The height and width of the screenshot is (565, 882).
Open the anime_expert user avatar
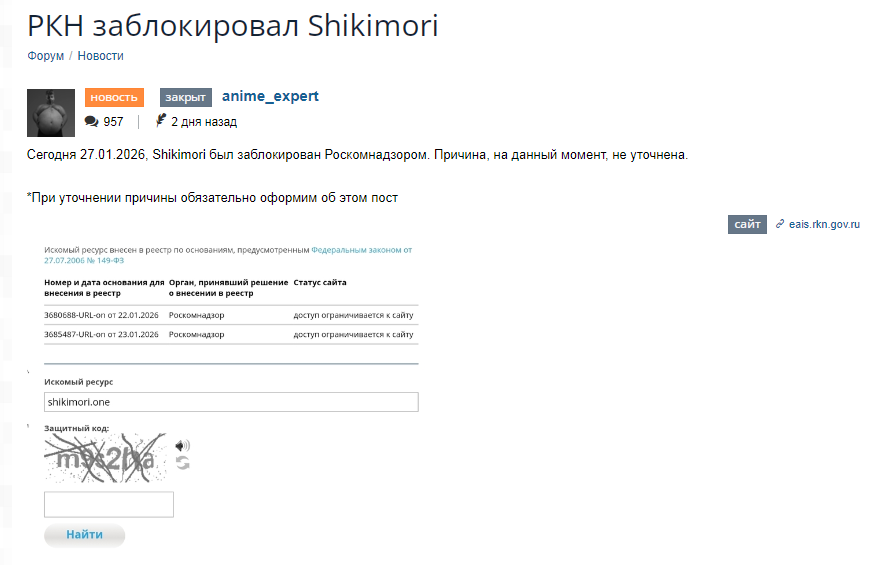click(x=51, y=113)
